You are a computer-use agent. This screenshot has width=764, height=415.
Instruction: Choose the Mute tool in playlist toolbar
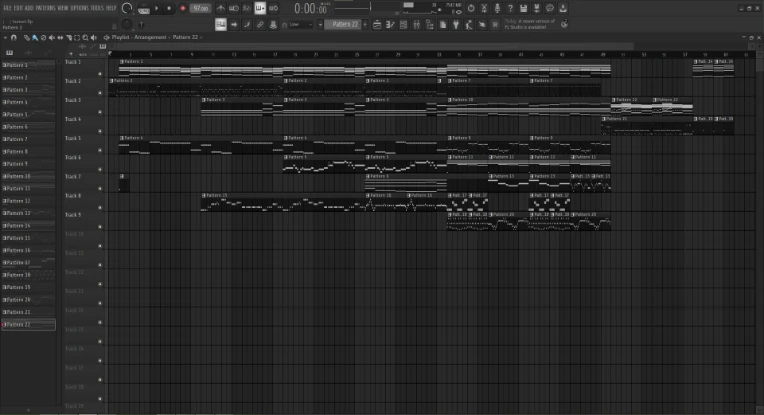click(50, 37)
